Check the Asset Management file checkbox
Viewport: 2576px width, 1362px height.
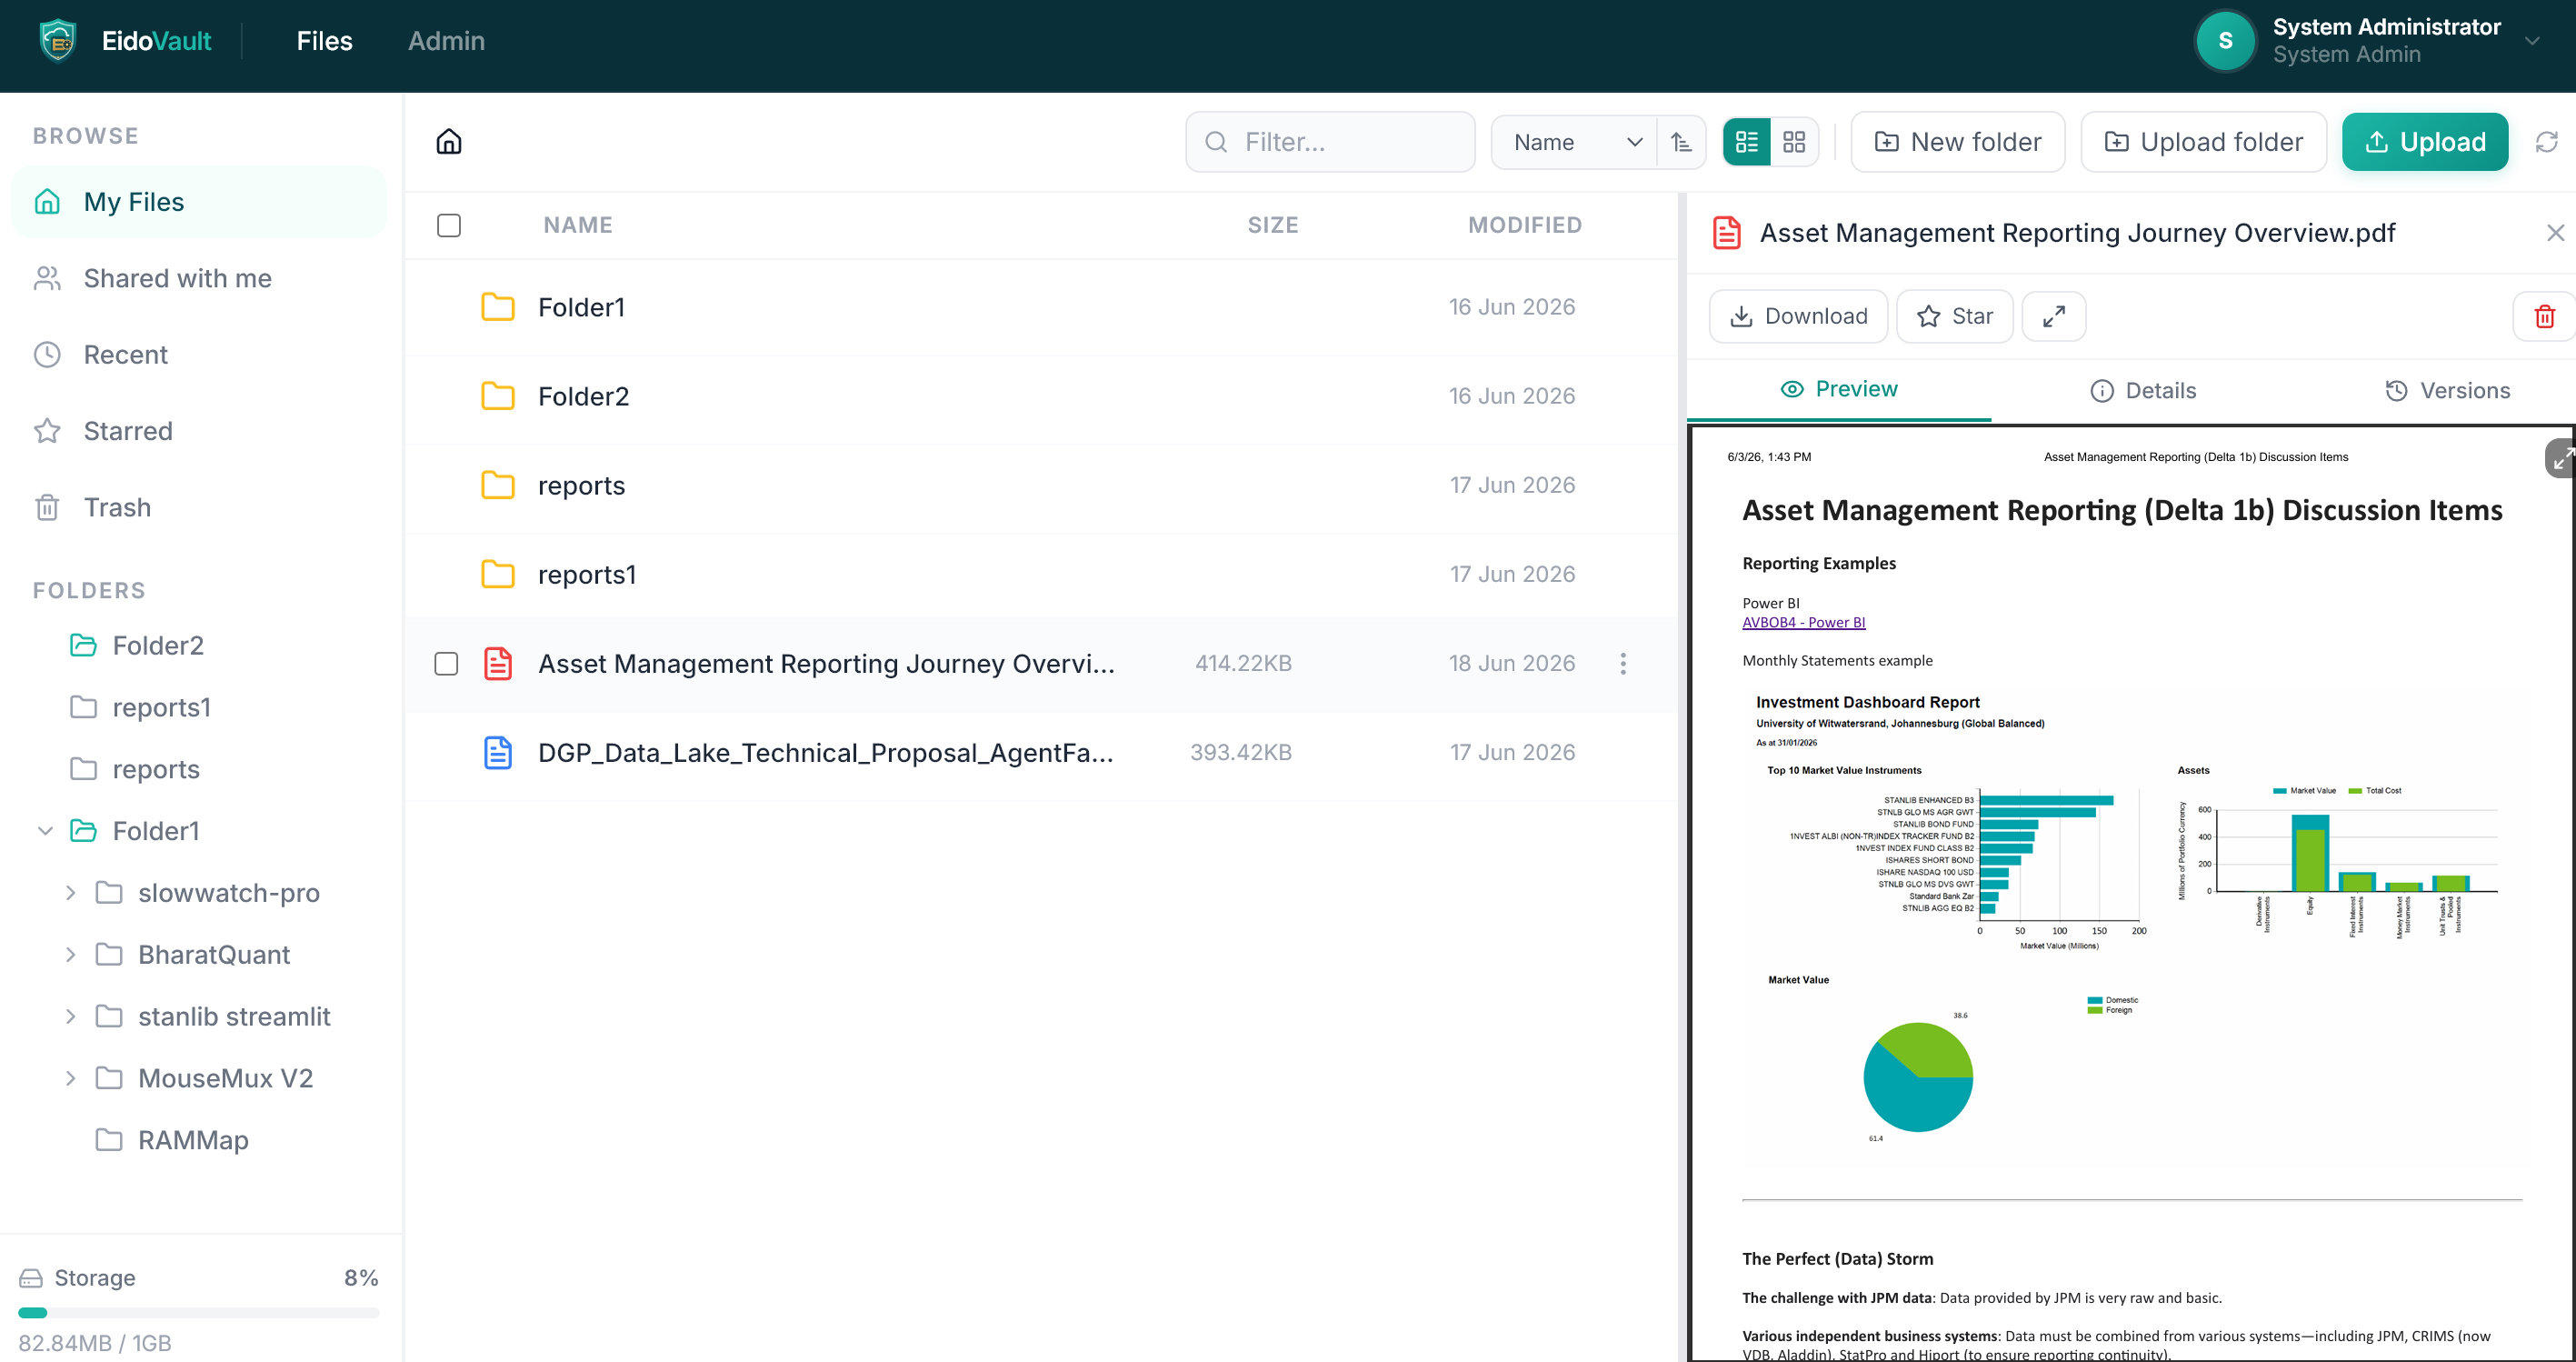tap(446, 663)
